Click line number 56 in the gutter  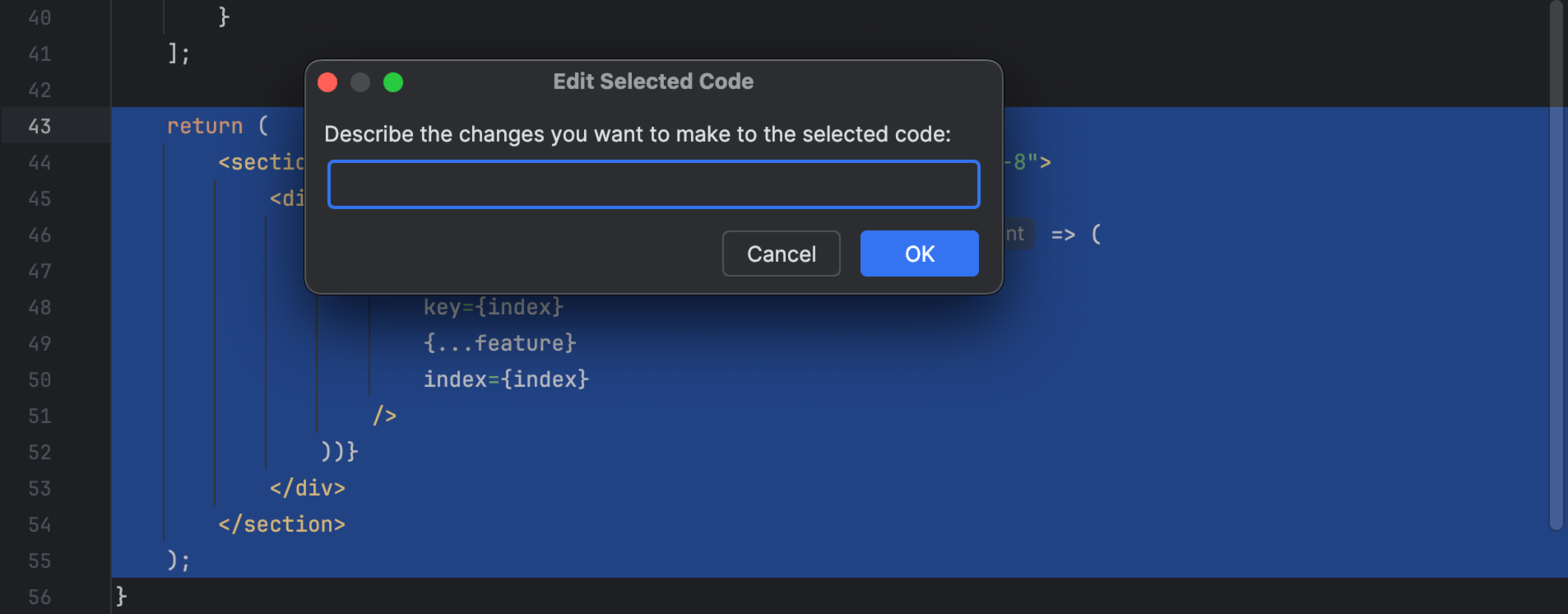[x=40, y=596]
